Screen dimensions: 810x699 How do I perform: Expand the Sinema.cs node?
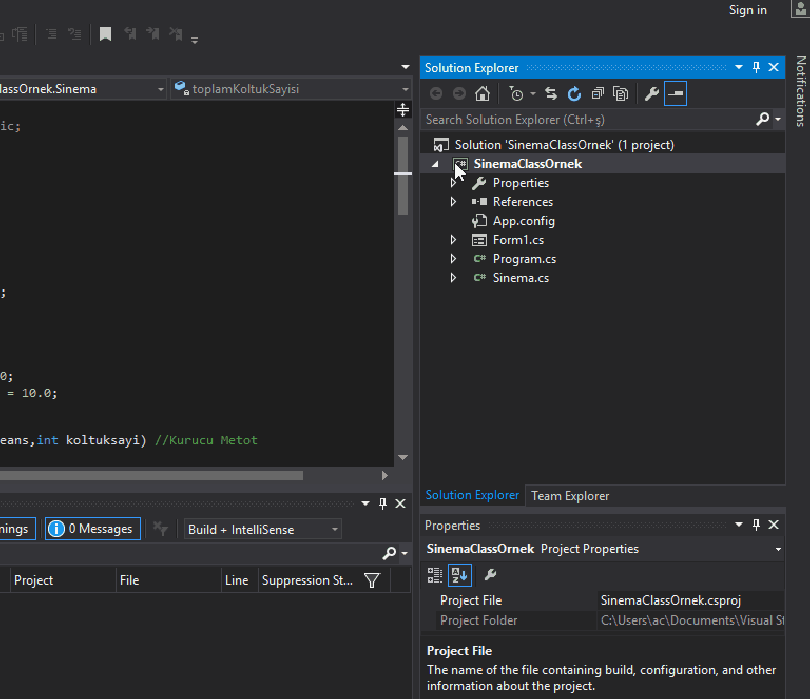[x=453, y=278]
